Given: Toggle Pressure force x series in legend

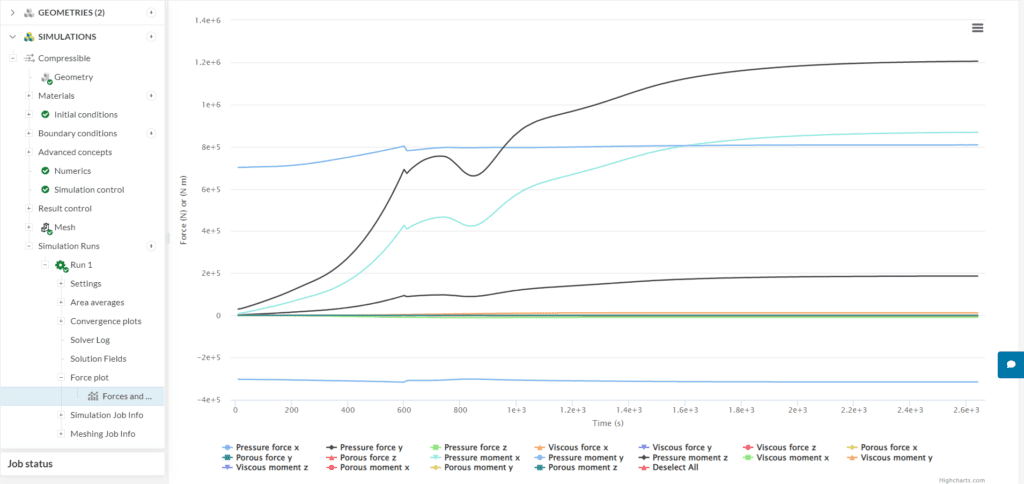Looking at the screenshot, I should pyautogui.click(x=265, y=447).
